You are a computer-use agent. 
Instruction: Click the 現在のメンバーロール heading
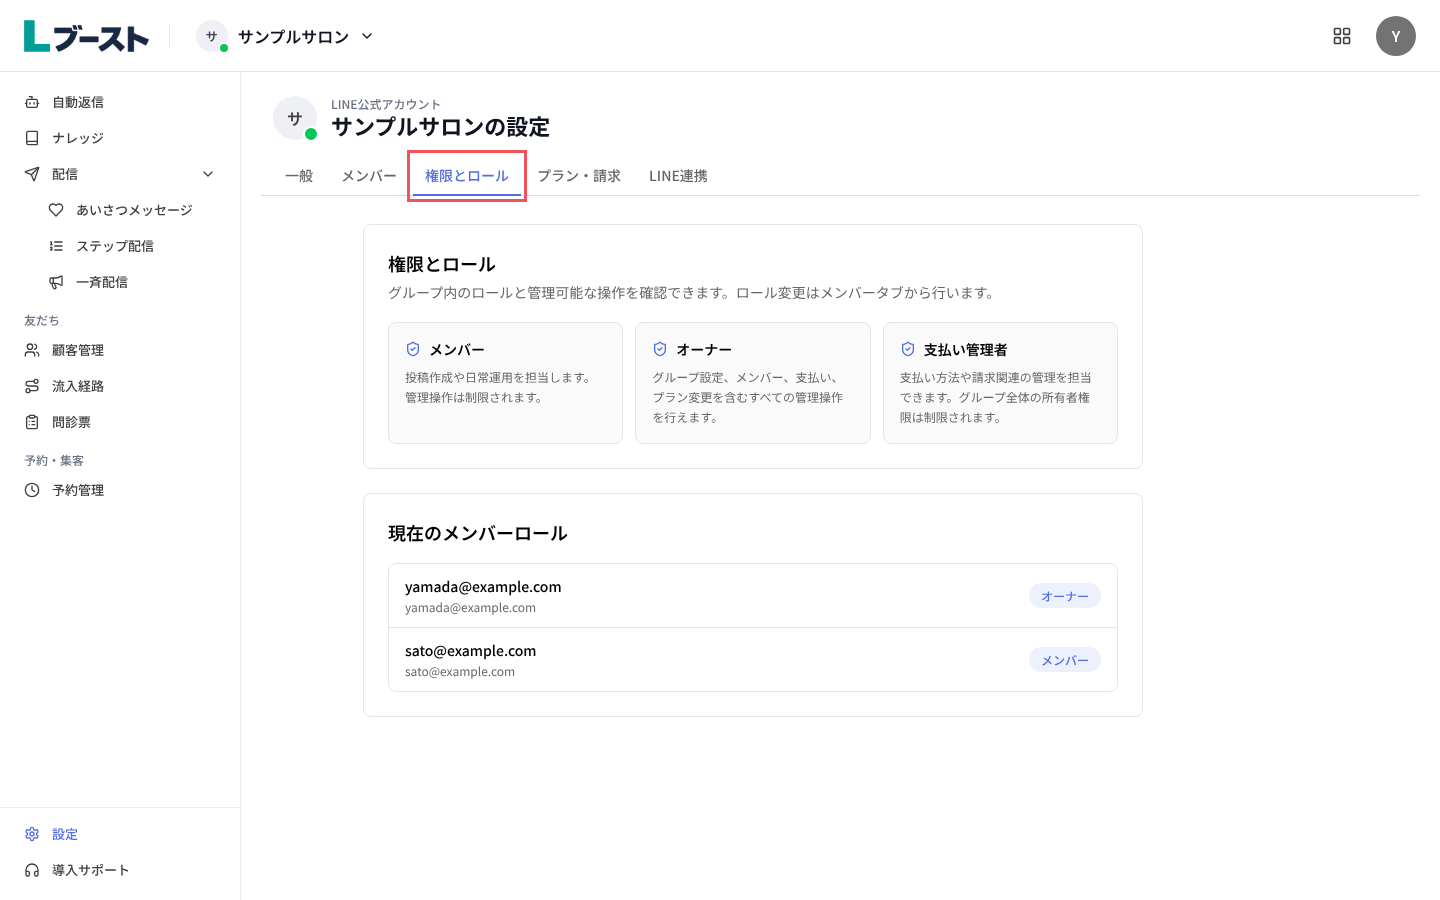(478, 533)
